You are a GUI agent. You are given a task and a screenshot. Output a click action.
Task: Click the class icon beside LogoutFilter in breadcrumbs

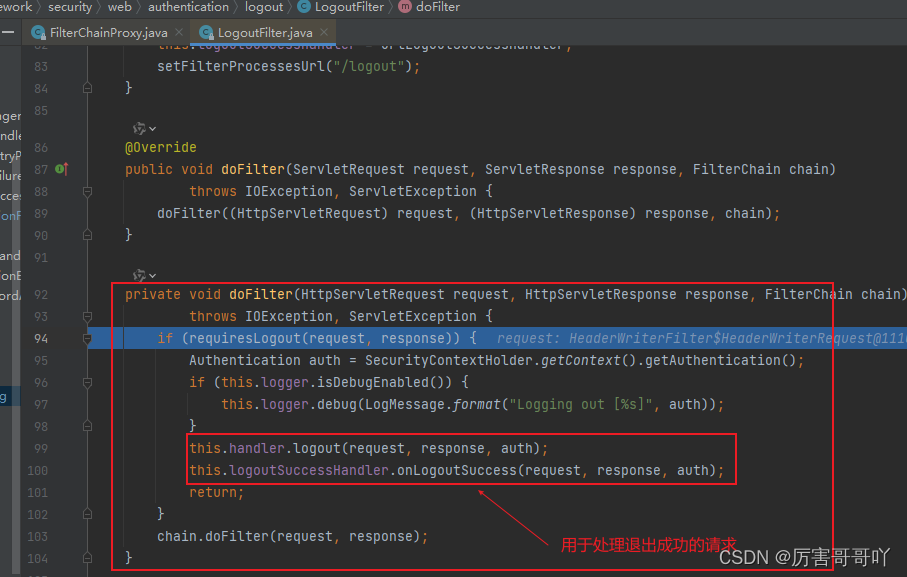click(x=303, y=7)
